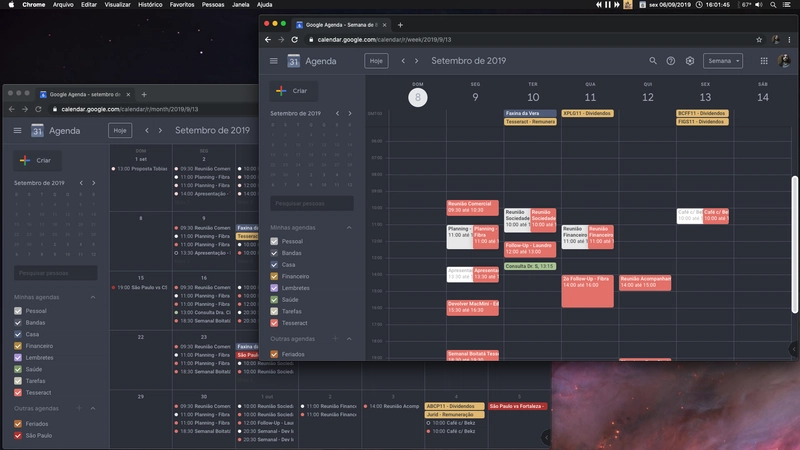Collapse Minhas agendas in back window

(x=93, y=297)
